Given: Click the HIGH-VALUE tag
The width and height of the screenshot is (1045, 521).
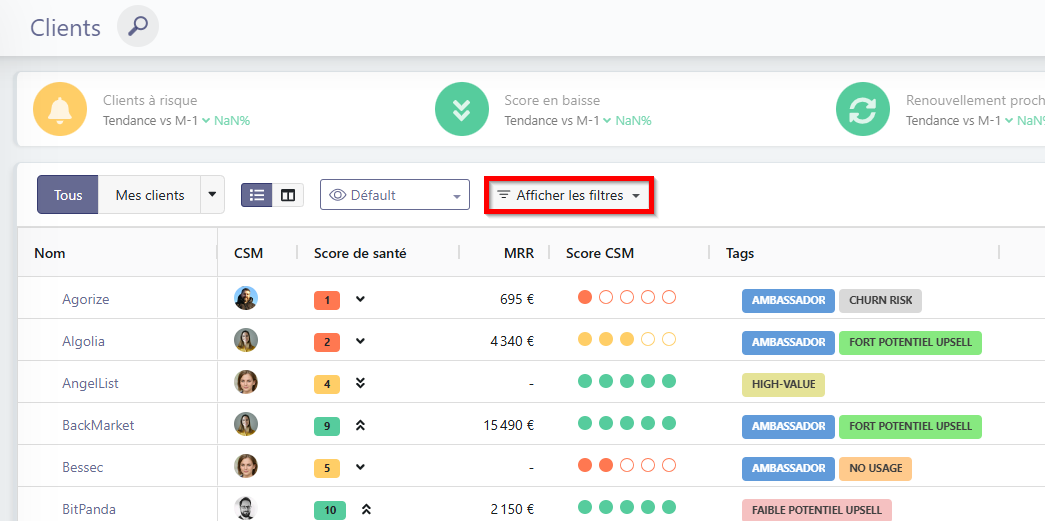Looking at the screenshot, I should tap(783, 384).
